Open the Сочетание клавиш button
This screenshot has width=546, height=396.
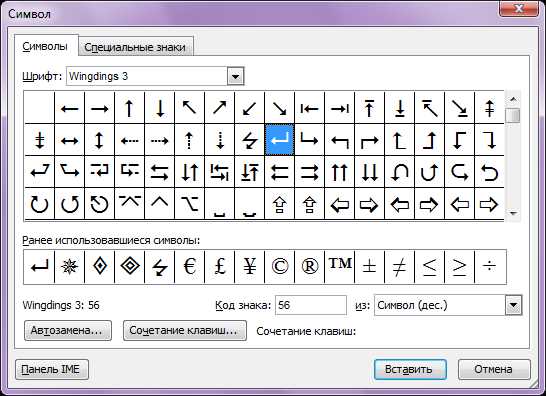[x=185, y=330]
